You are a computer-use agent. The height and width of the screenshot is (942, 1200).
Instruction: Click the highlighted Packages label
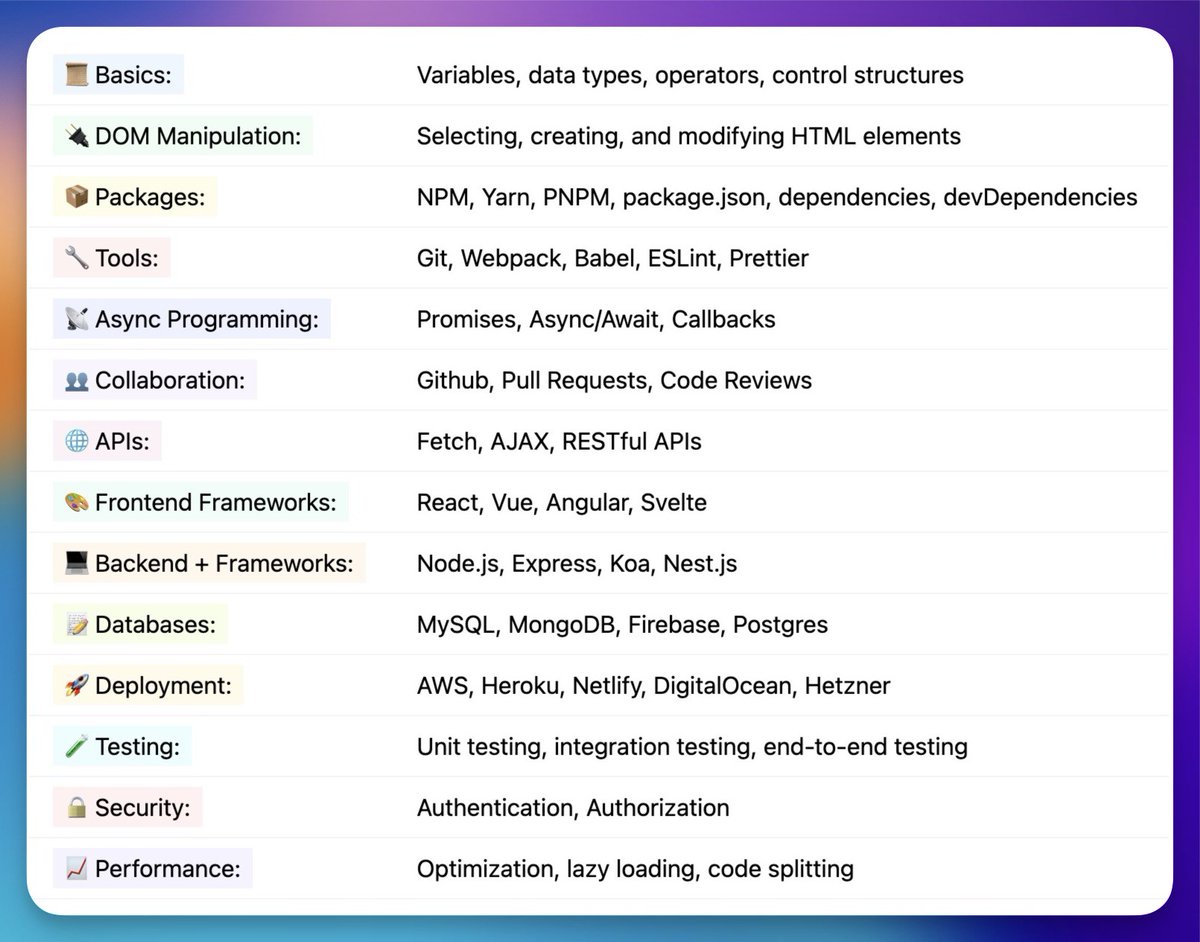coord(135,196)
